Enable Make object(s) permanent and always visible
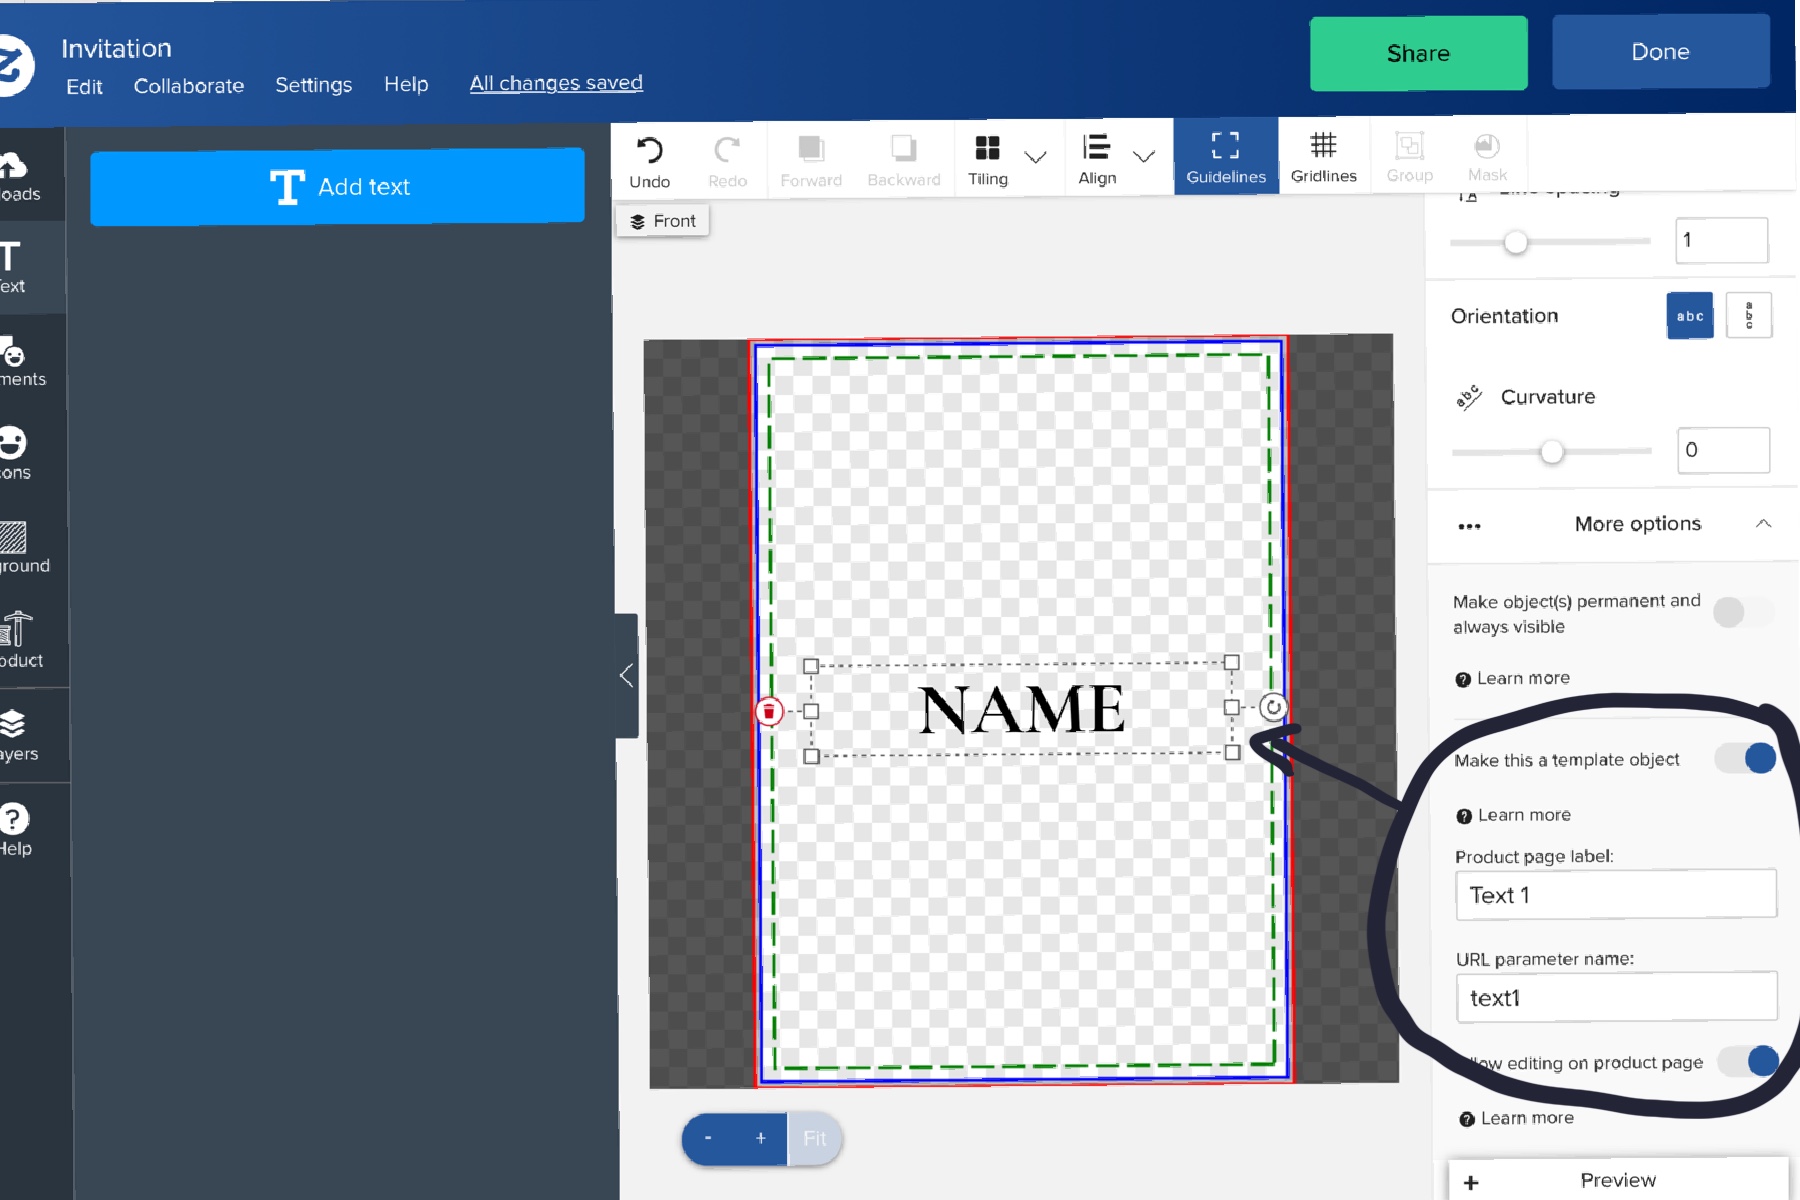Image resolution: width=1800 pixels, height=1200 pixels. (x=1743, y=612)
